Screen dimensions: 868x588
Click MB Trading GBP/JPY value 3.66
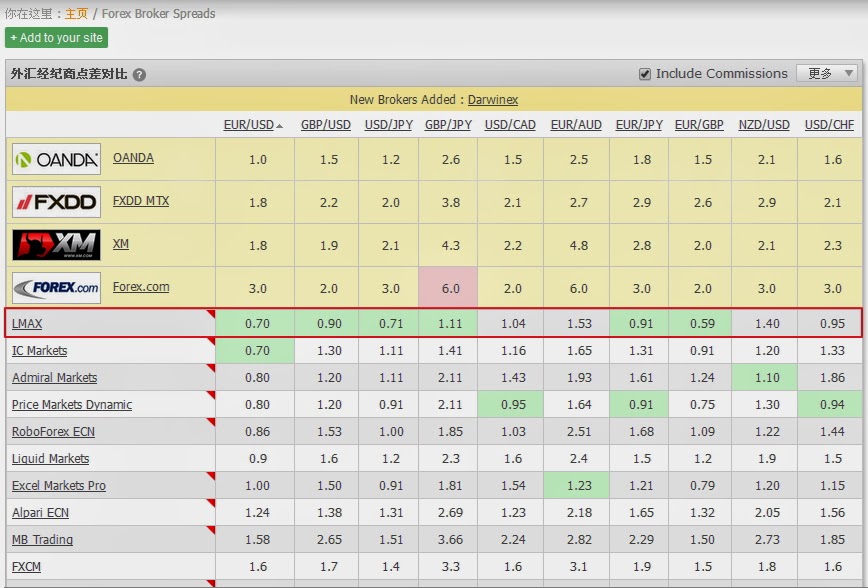450,540
